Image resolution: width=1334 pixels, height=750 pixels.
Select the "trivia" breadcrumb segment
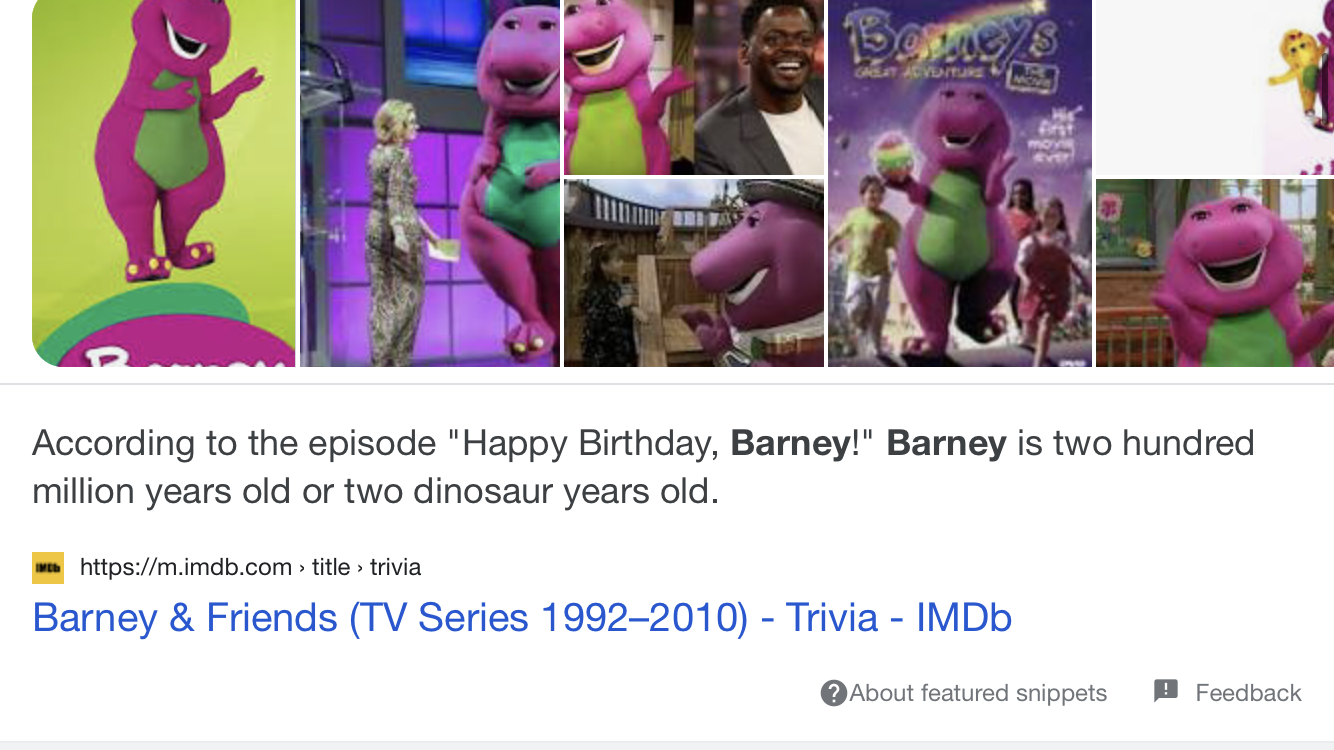[396, 567]
